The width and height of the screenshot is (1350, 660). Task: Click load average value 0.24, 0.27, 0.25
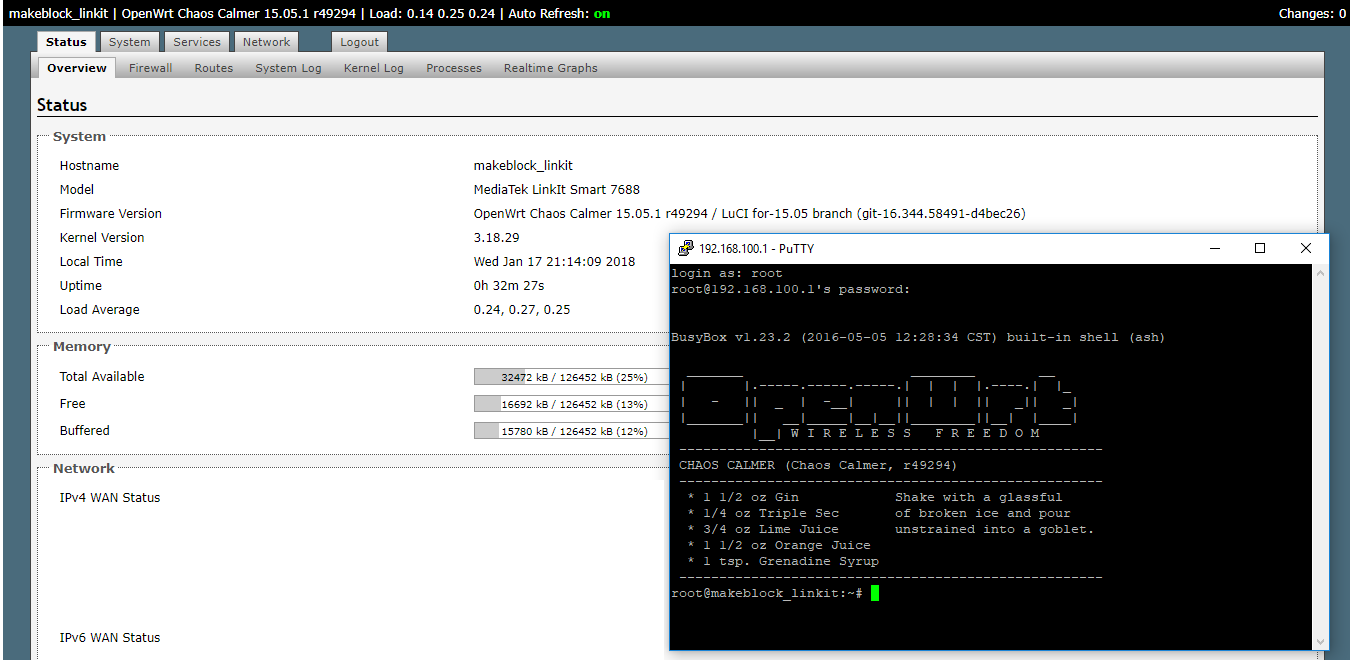click(x=522, y=310)
